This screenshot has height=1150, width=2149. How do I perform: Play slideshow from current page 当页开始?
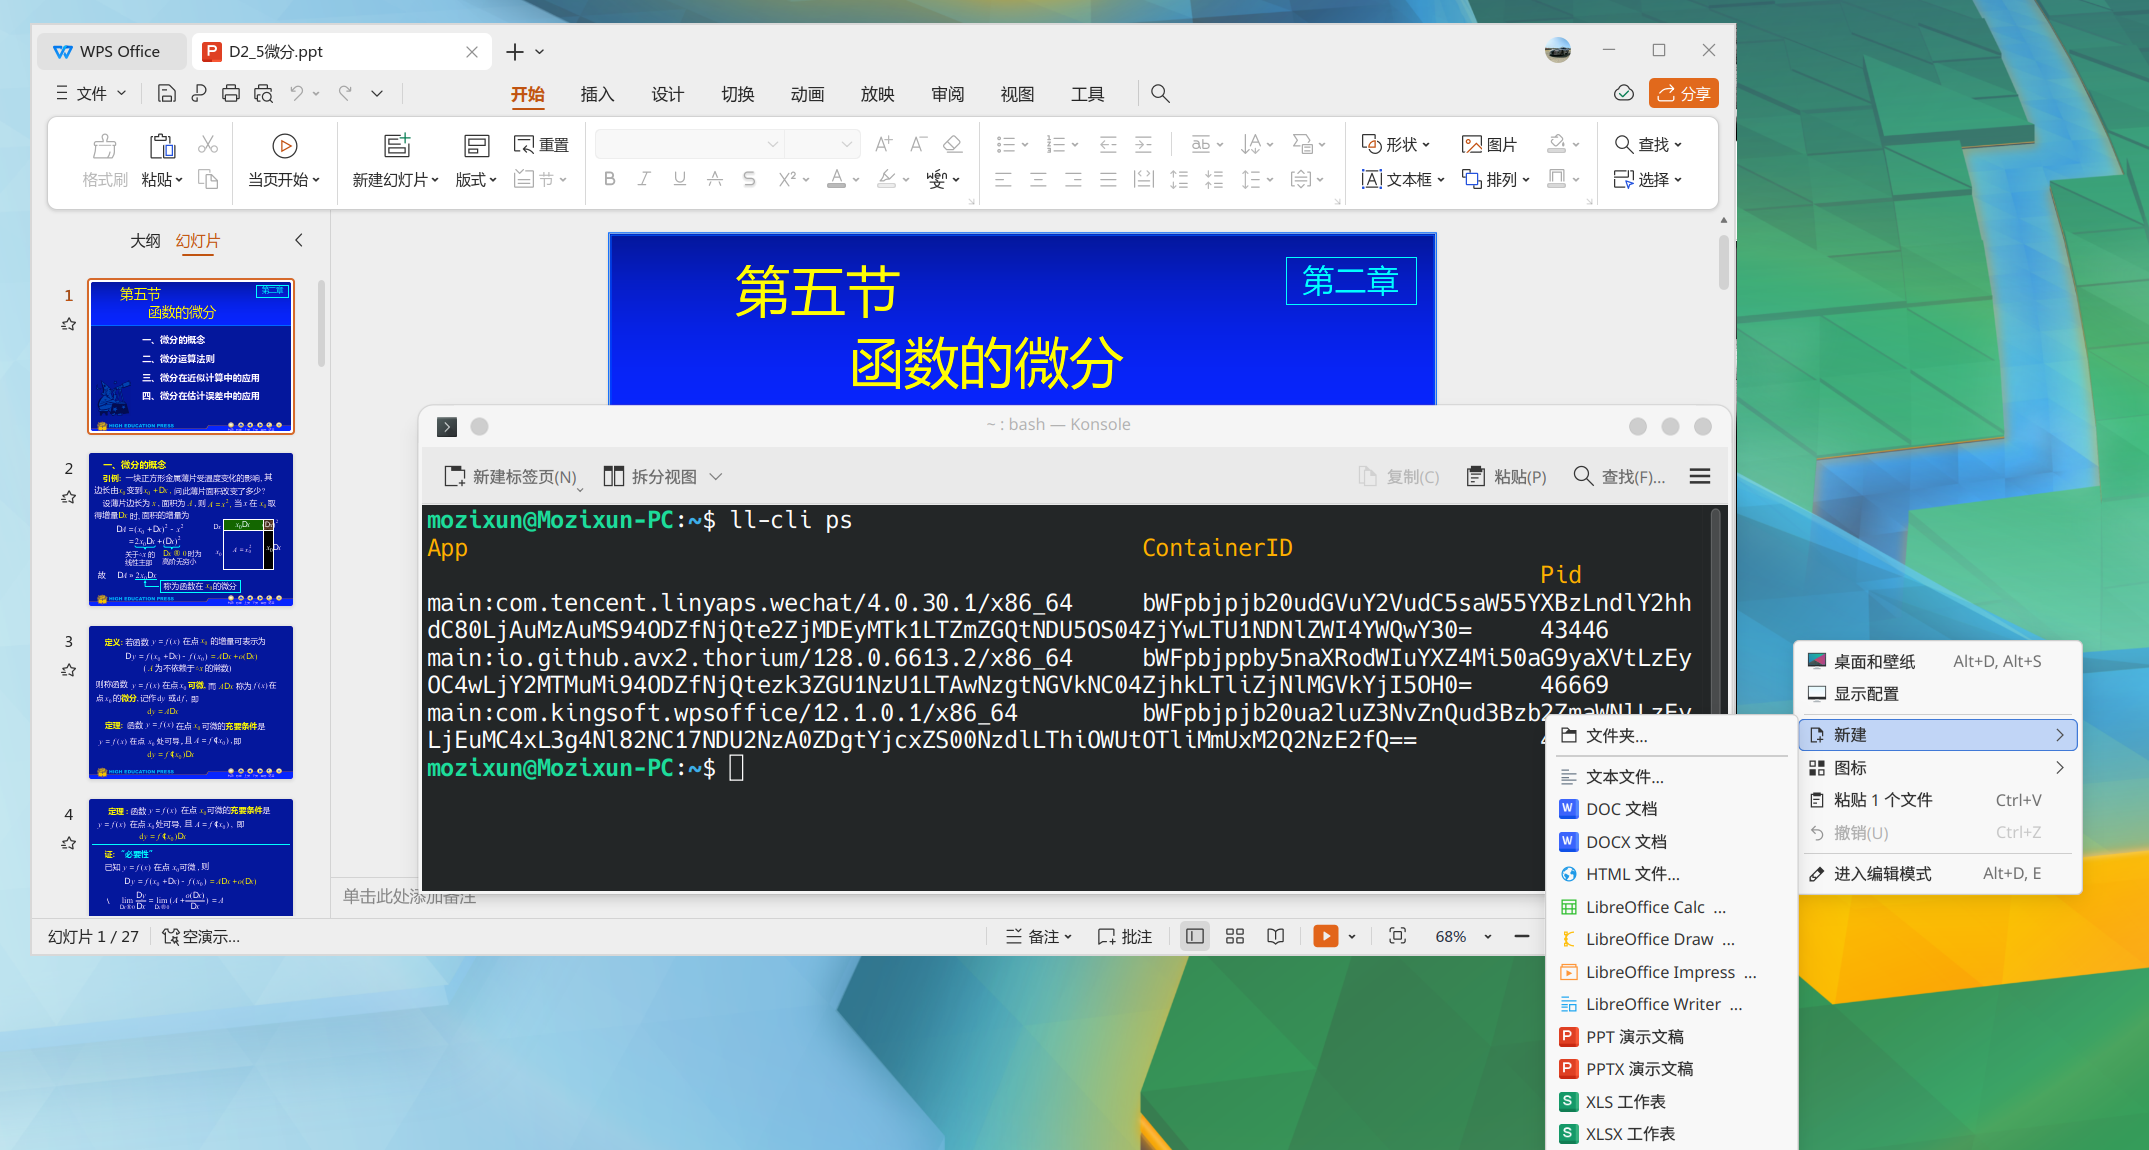coord(284,160)
